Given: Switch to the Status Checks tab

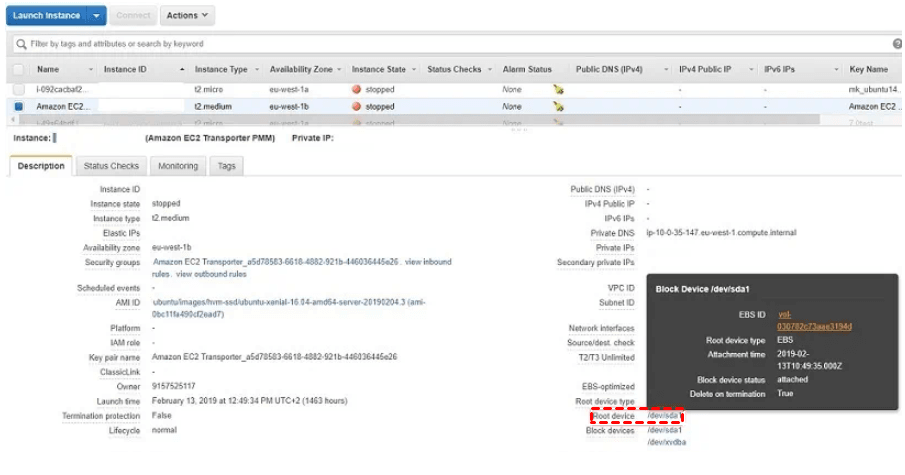Looking at the screenshot, I should pyautogui.click(x=111, y=166).
